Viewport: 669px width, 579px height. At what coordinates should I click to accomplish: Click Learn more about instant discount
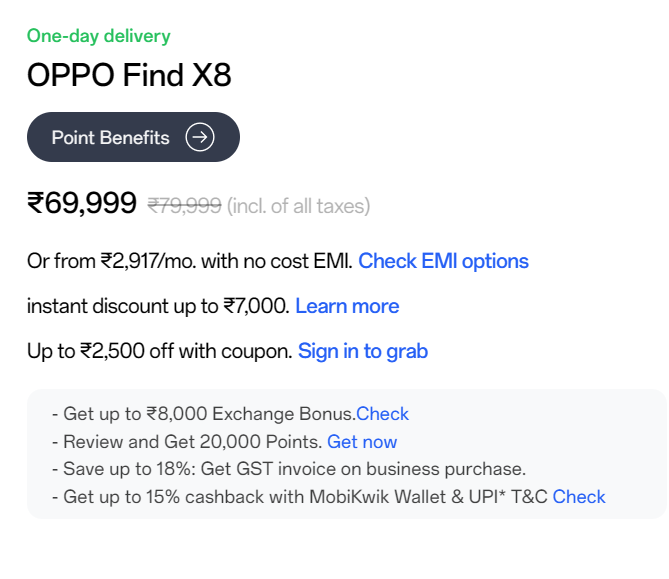coord(347,306)
